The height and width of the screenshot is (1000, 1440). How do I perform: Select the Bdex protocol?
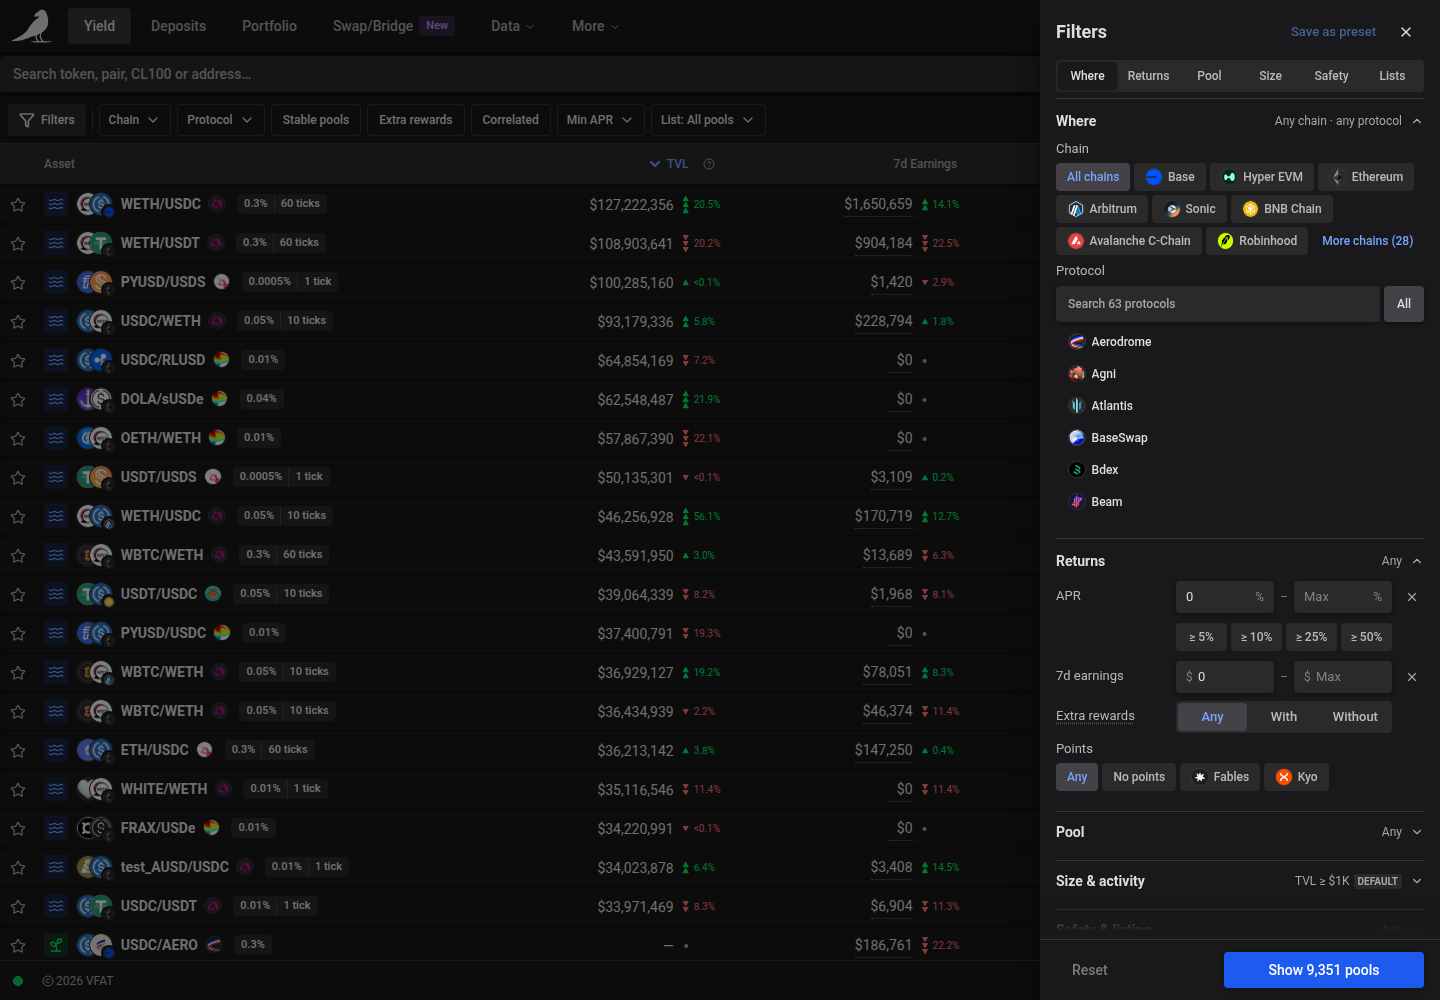pyautogui.click(x=1240, y=470)
